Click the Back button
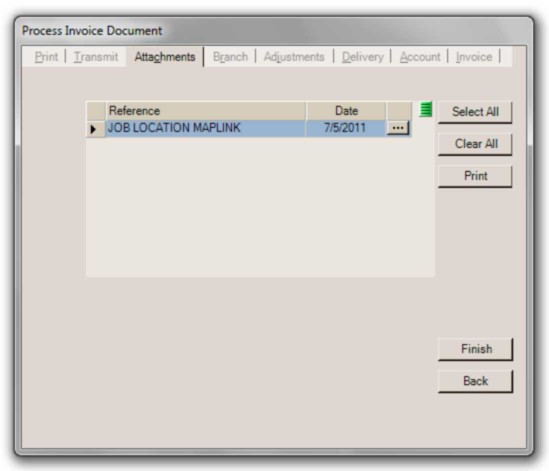This screenshot has width=549, height=471. pos(476,381)
